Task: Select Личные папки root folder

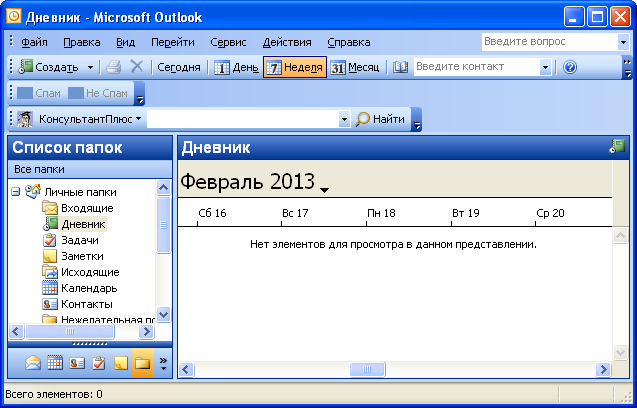Action: (80, 192)
